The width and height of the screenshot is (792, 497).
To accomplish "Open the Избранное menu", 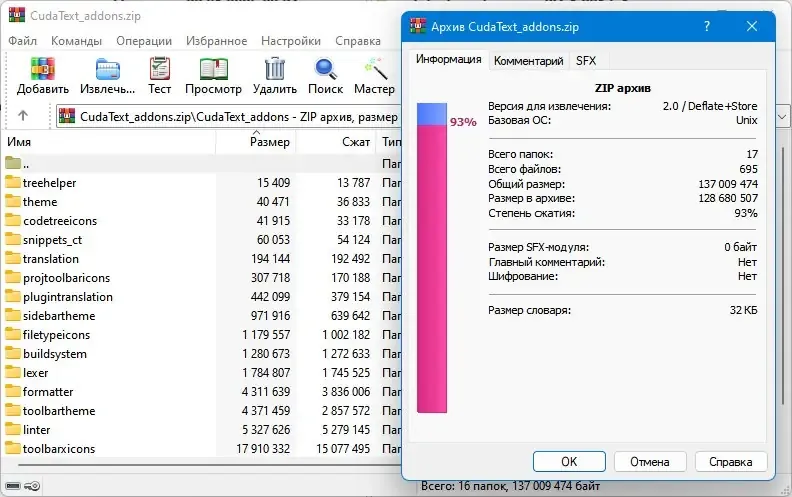I will pos(216,41).
